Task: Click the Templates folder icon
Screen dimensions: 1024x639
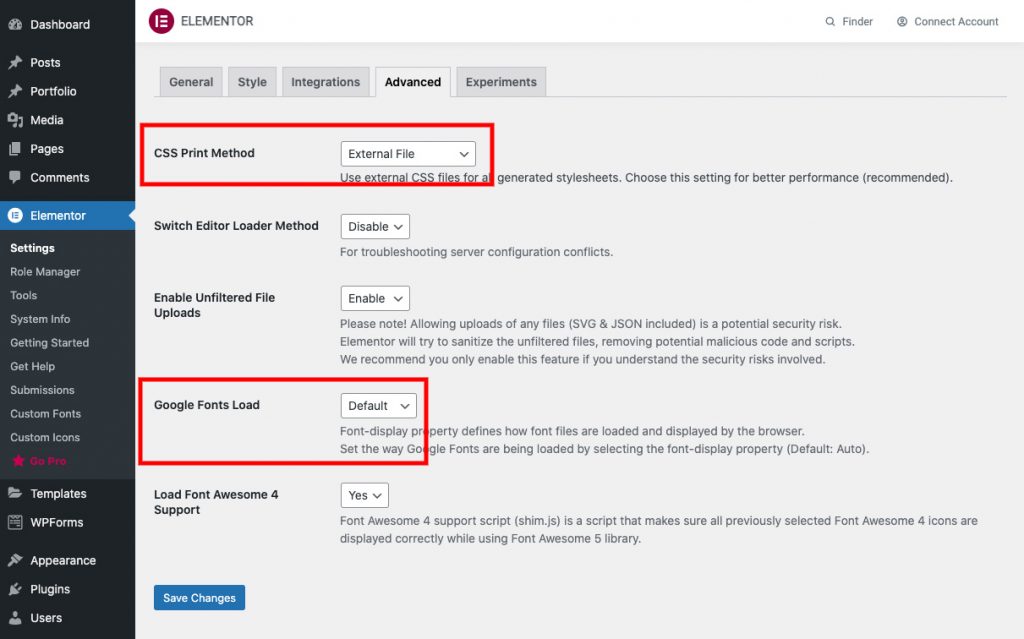Action: click(x=15, y=493)
